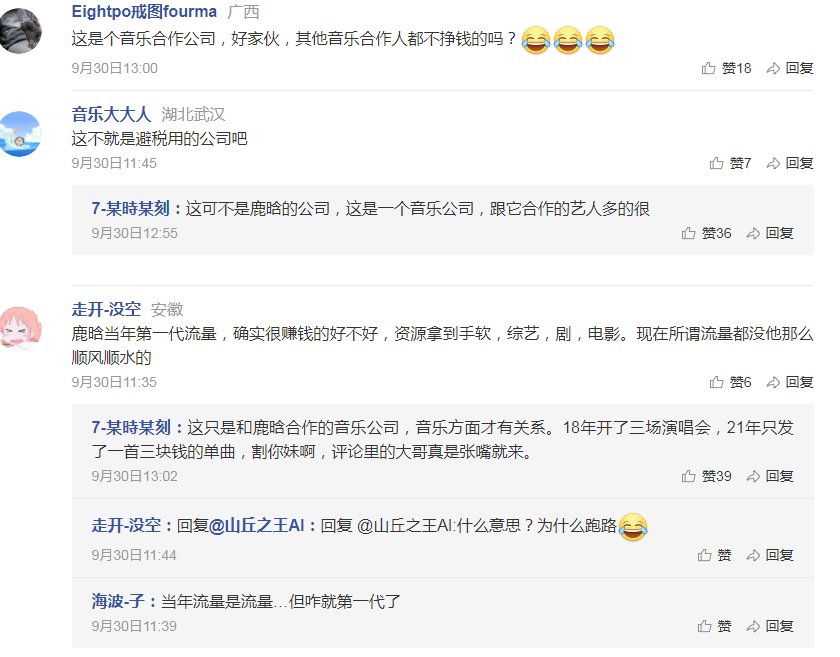
Task: Like 走开-没空's reply posted at 11:44
Action: [715, 555]
